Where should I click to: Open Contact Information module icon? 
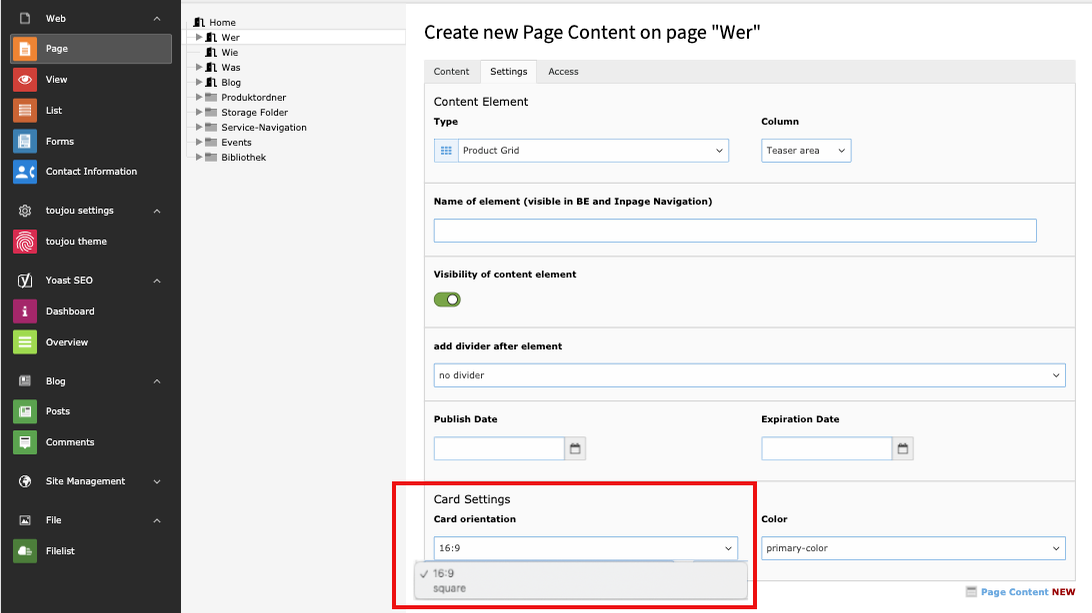tap(25, 172)
